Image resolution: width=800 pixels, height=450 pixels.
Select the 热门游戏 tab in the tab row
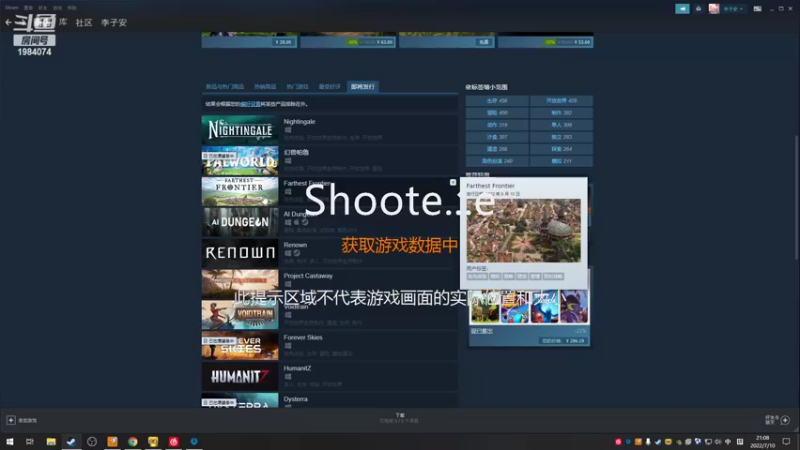(x=297, y=87)
